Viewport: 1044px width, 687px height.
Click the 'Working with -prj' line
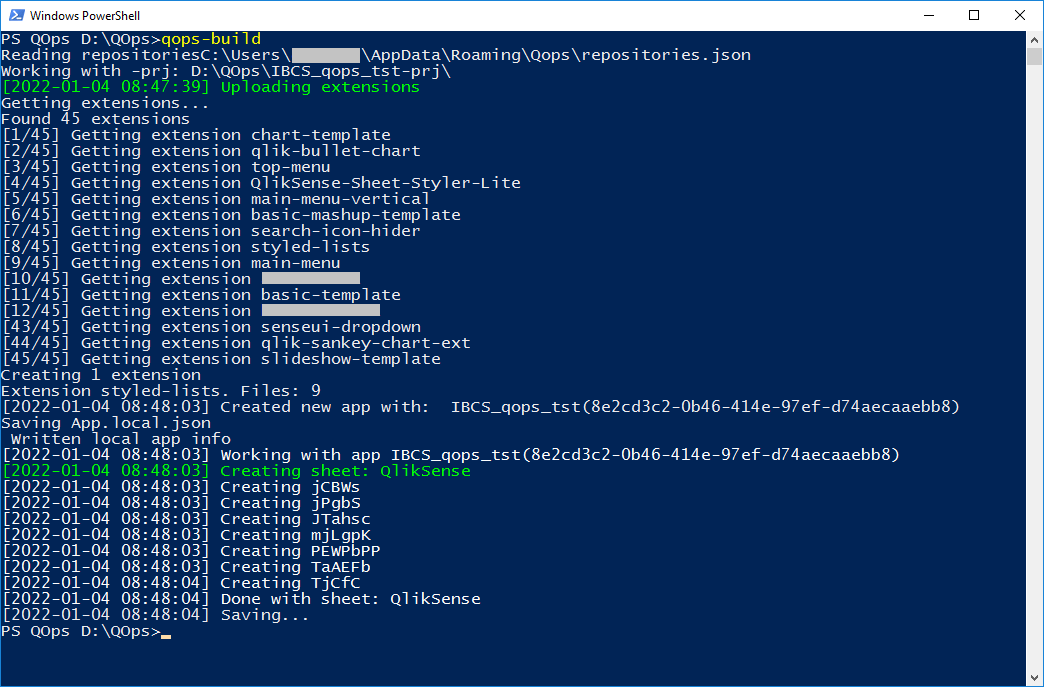click(x=226, y=71)
